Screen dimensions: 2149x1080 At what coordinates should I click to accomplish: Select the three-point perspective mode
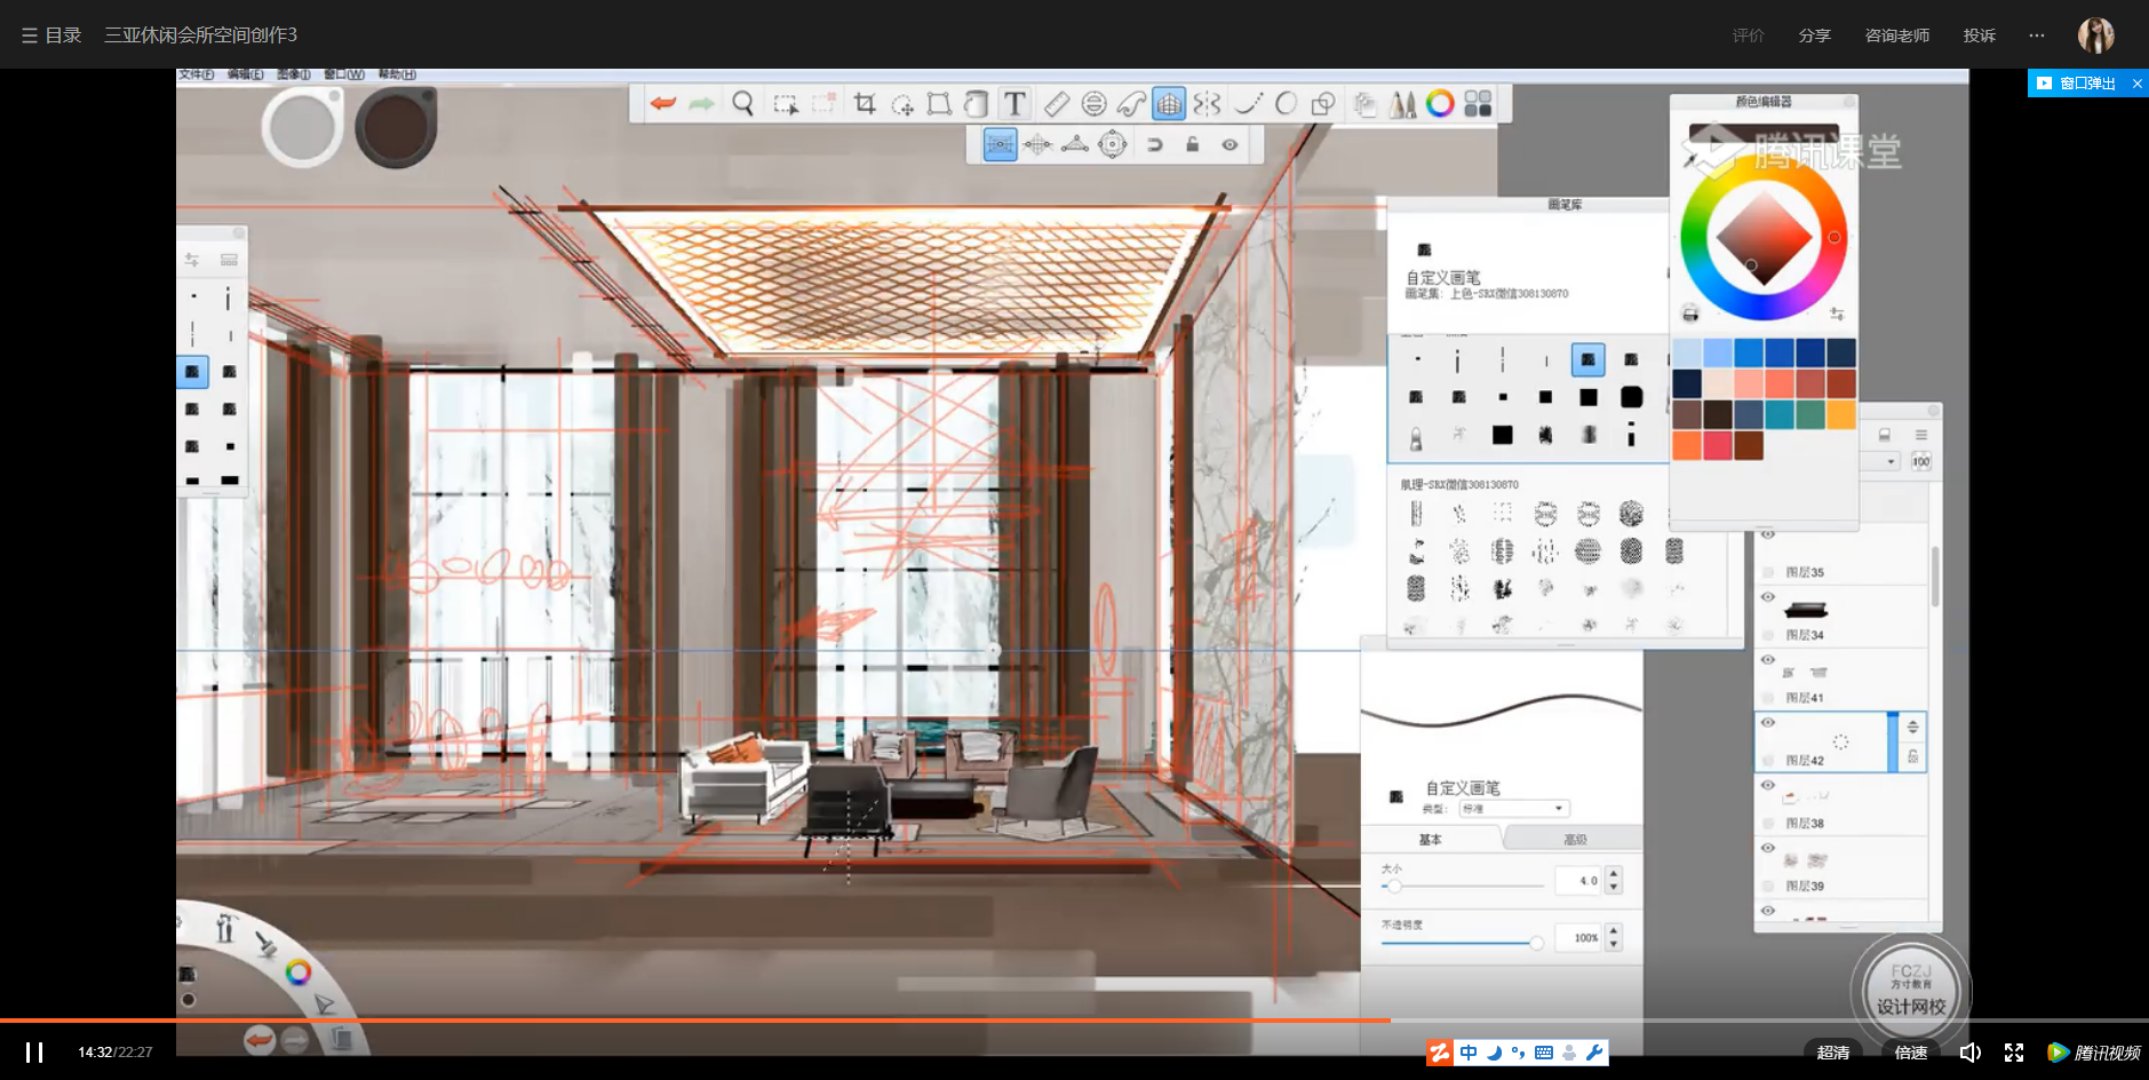(1075, 145)
